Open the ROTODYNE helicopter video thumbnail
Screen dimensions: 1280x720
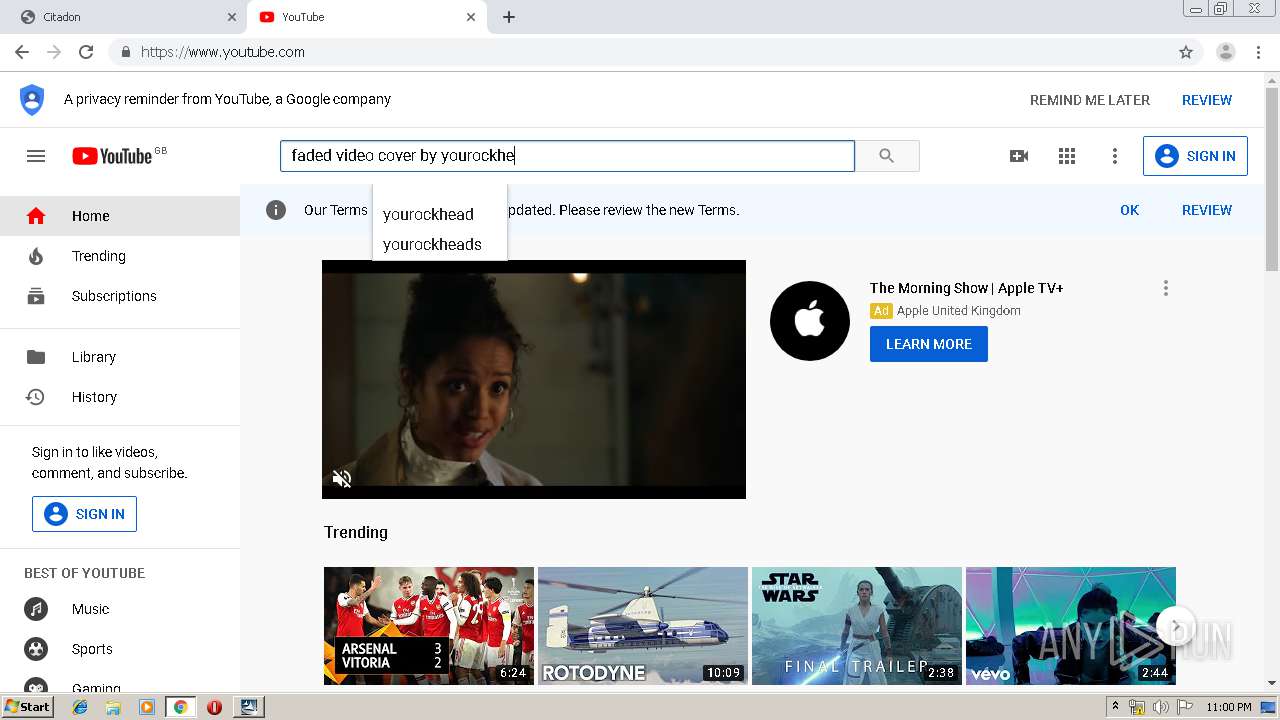pyautogui.click(x=643, y=626)
